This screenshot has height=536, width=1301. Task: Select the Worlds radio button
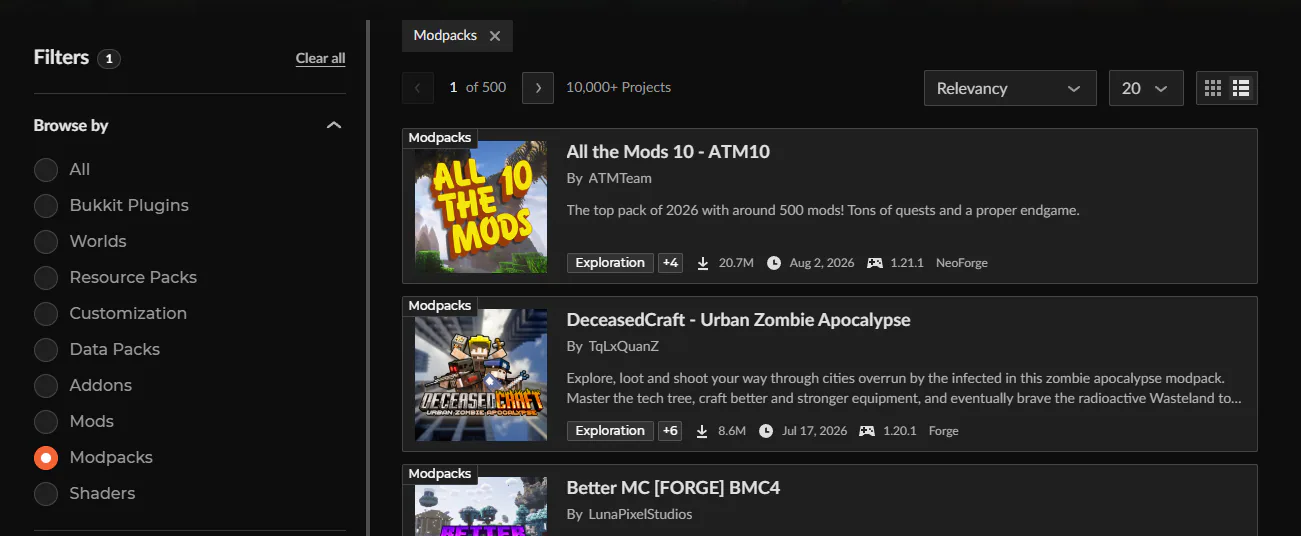coord(46,242)
